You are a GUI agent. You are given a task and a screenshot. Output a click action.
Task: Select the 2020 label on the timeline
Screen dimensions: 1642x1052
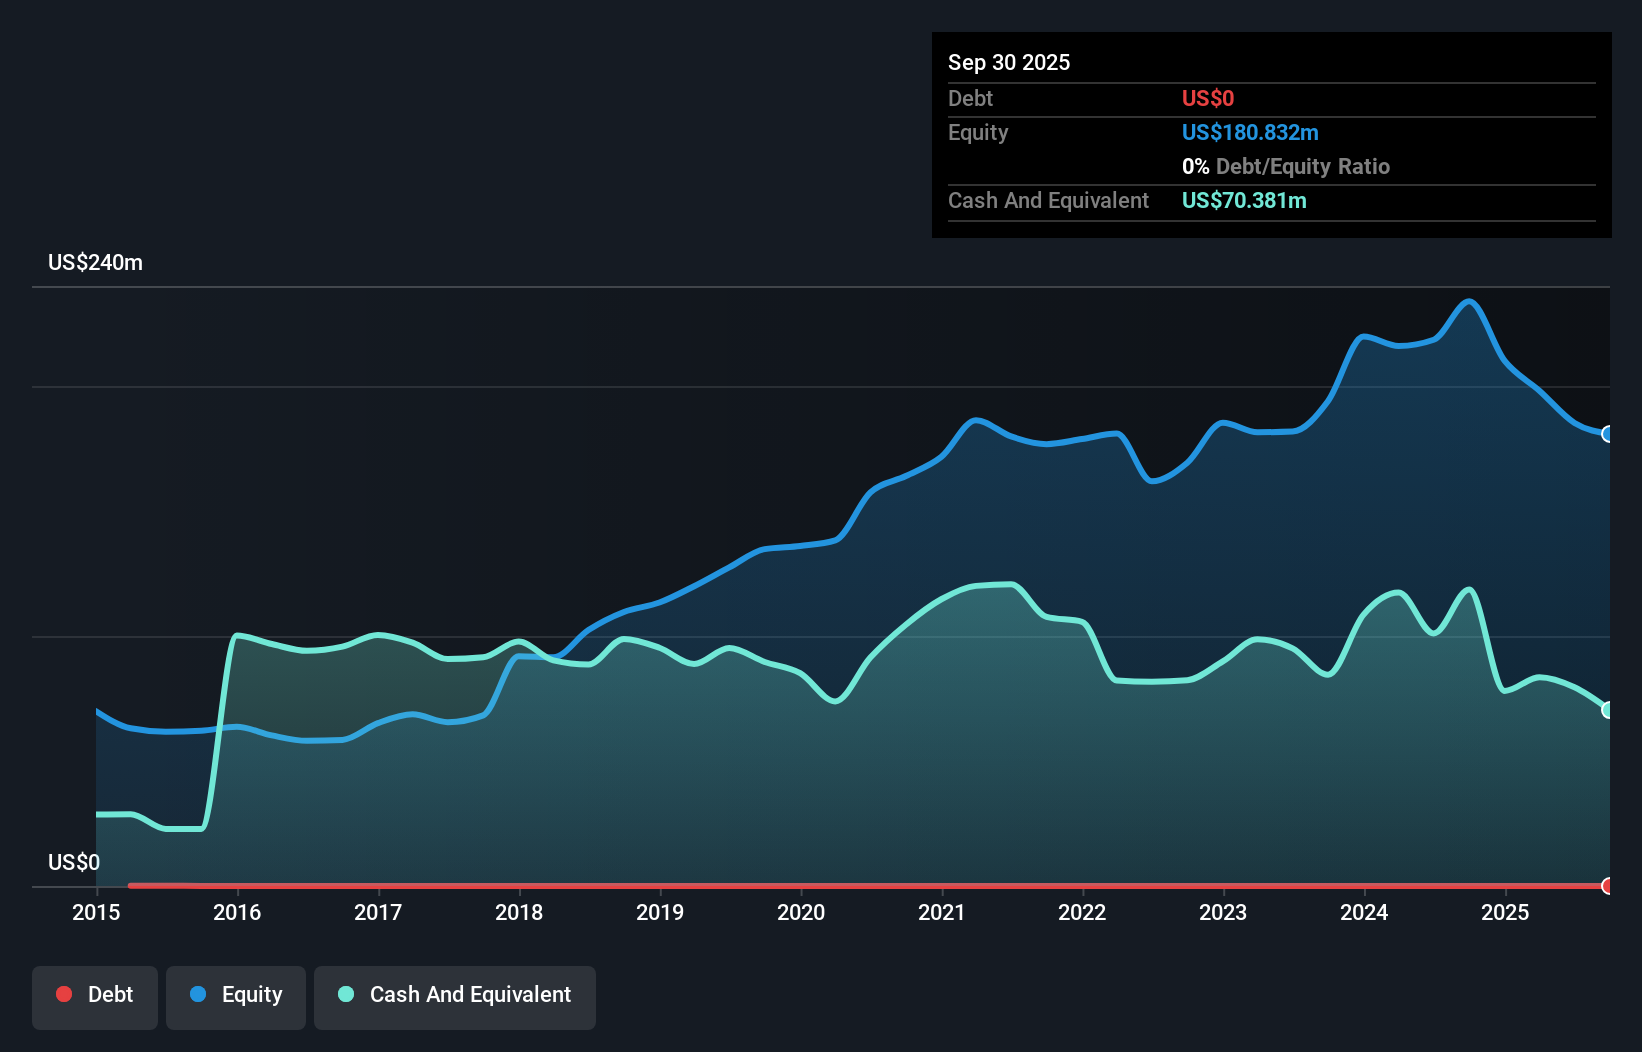(x=800, y=912)
